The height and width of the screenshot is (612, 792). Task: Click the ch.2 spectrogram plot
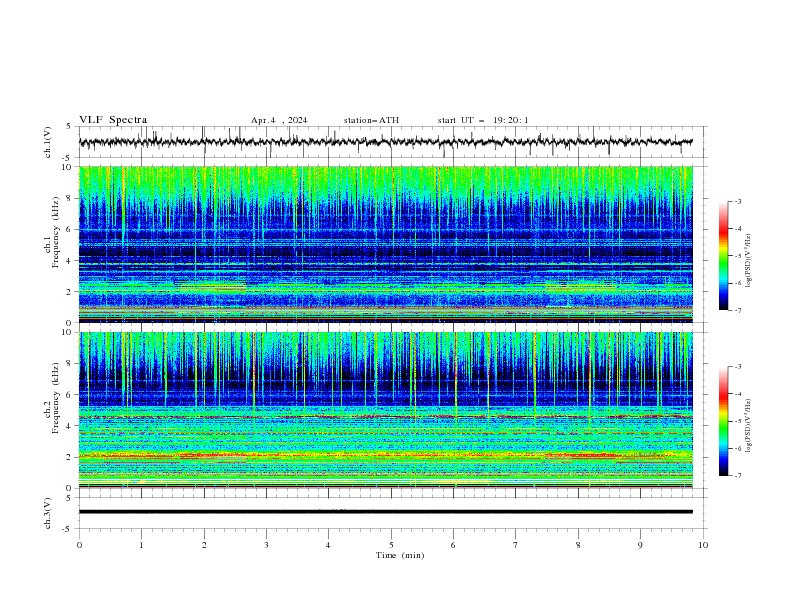click(x=386, y=410)
